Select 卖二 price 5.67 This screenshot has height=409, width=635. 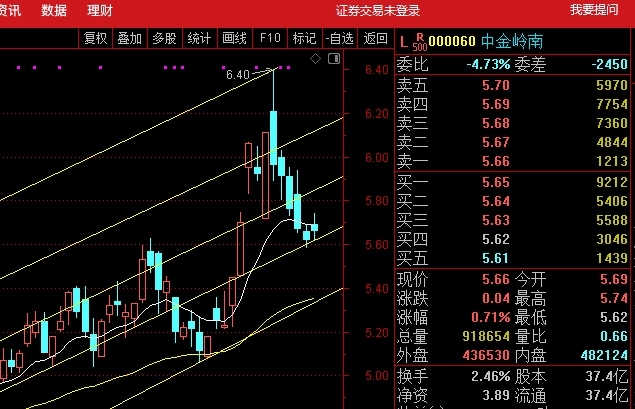click(x=496, y=143)
